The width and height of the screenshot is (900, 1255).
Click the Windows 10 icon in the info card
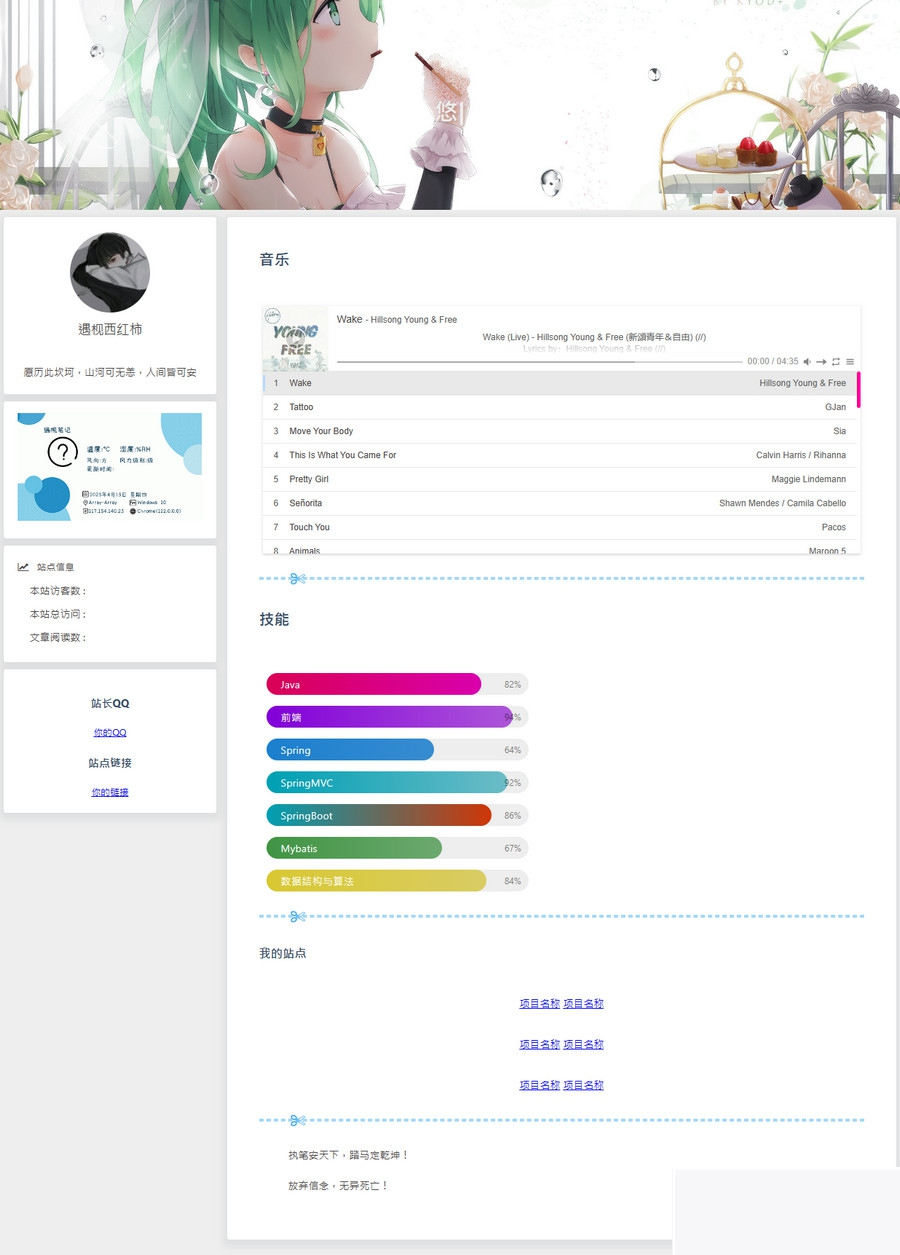132,502
